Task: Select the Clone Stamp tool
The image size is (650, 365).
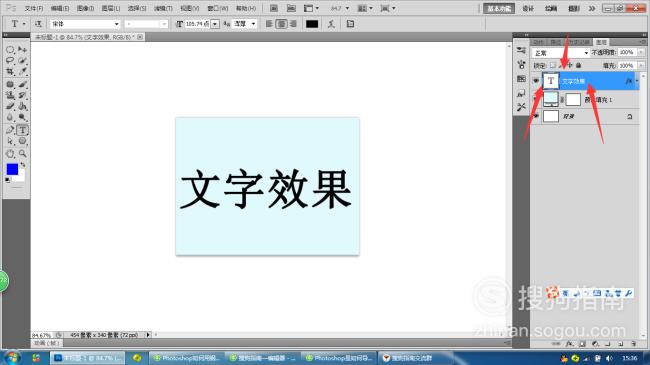Action: point(10,95)
